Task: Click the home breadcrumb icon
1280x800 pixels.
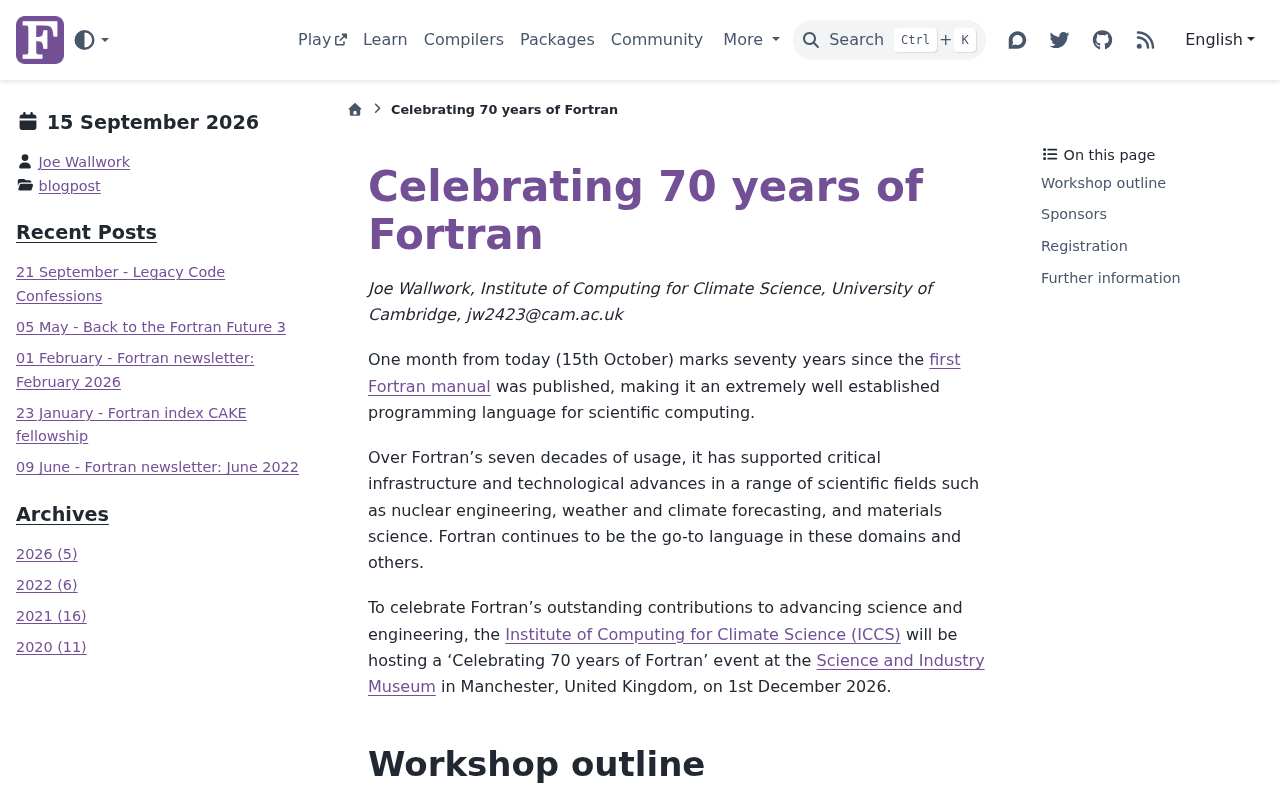Action: [x=355, y=110]
